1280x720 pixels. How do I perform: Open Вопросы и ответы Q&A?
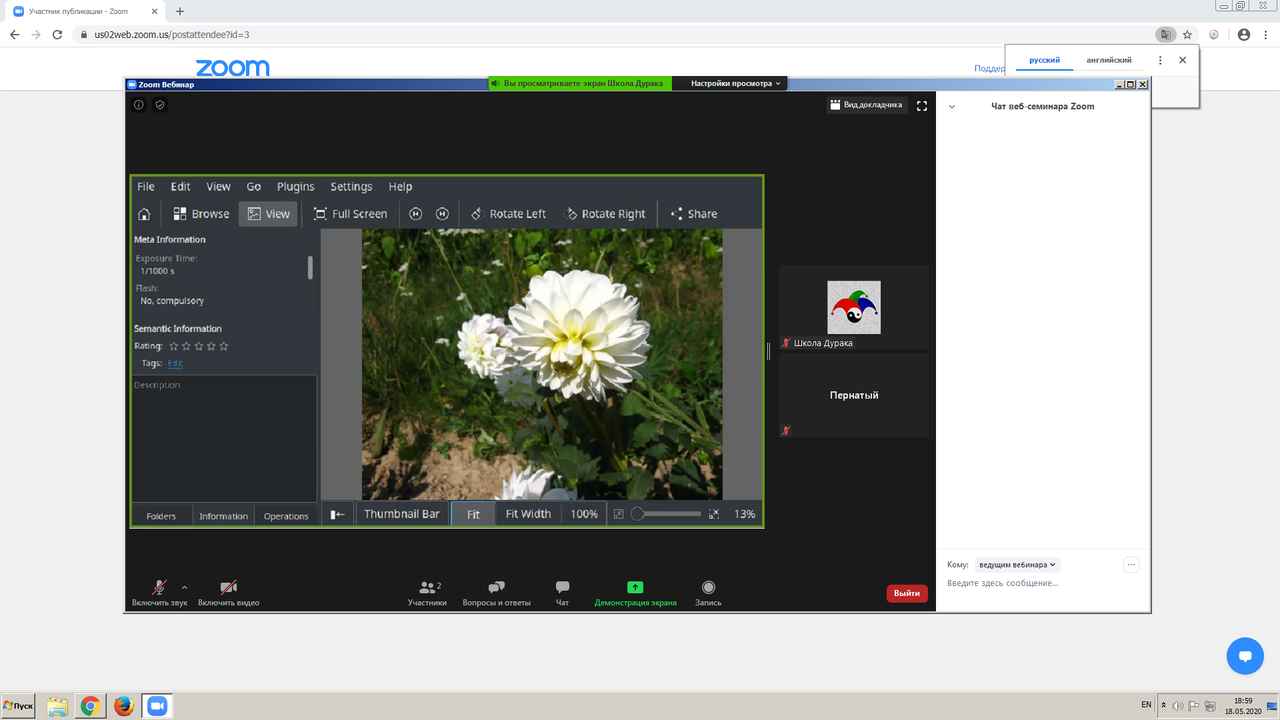(x=496, y=593)
